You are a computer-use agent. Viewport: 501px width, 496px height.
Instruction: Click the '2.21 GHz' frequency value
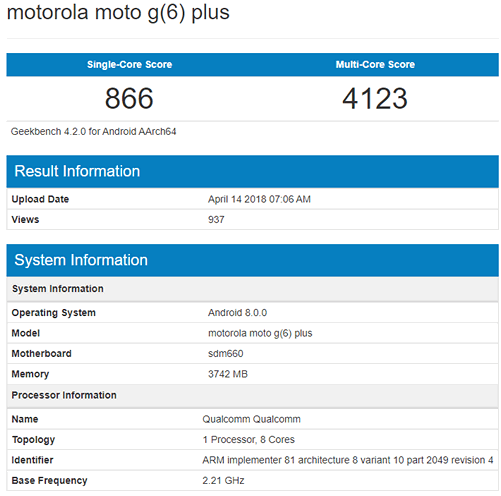pyautogui.click(x=223, y=481)
